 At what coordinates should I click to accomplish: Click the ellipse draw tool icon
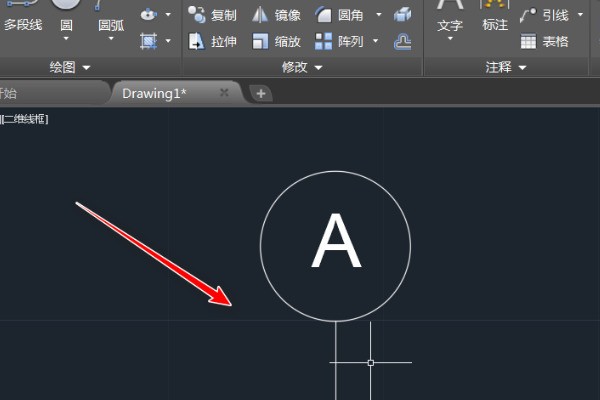tap(148, 15)
